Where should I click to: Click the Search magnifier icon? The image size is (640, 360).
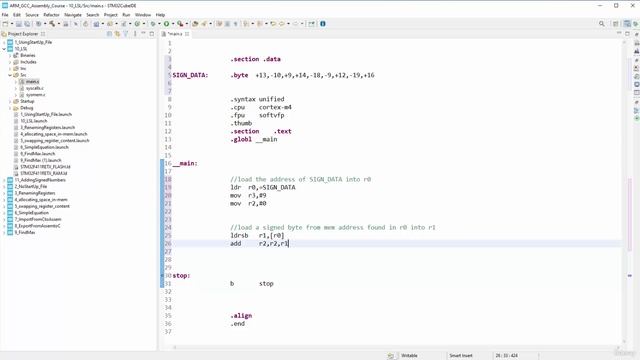(x=602, y=24)
